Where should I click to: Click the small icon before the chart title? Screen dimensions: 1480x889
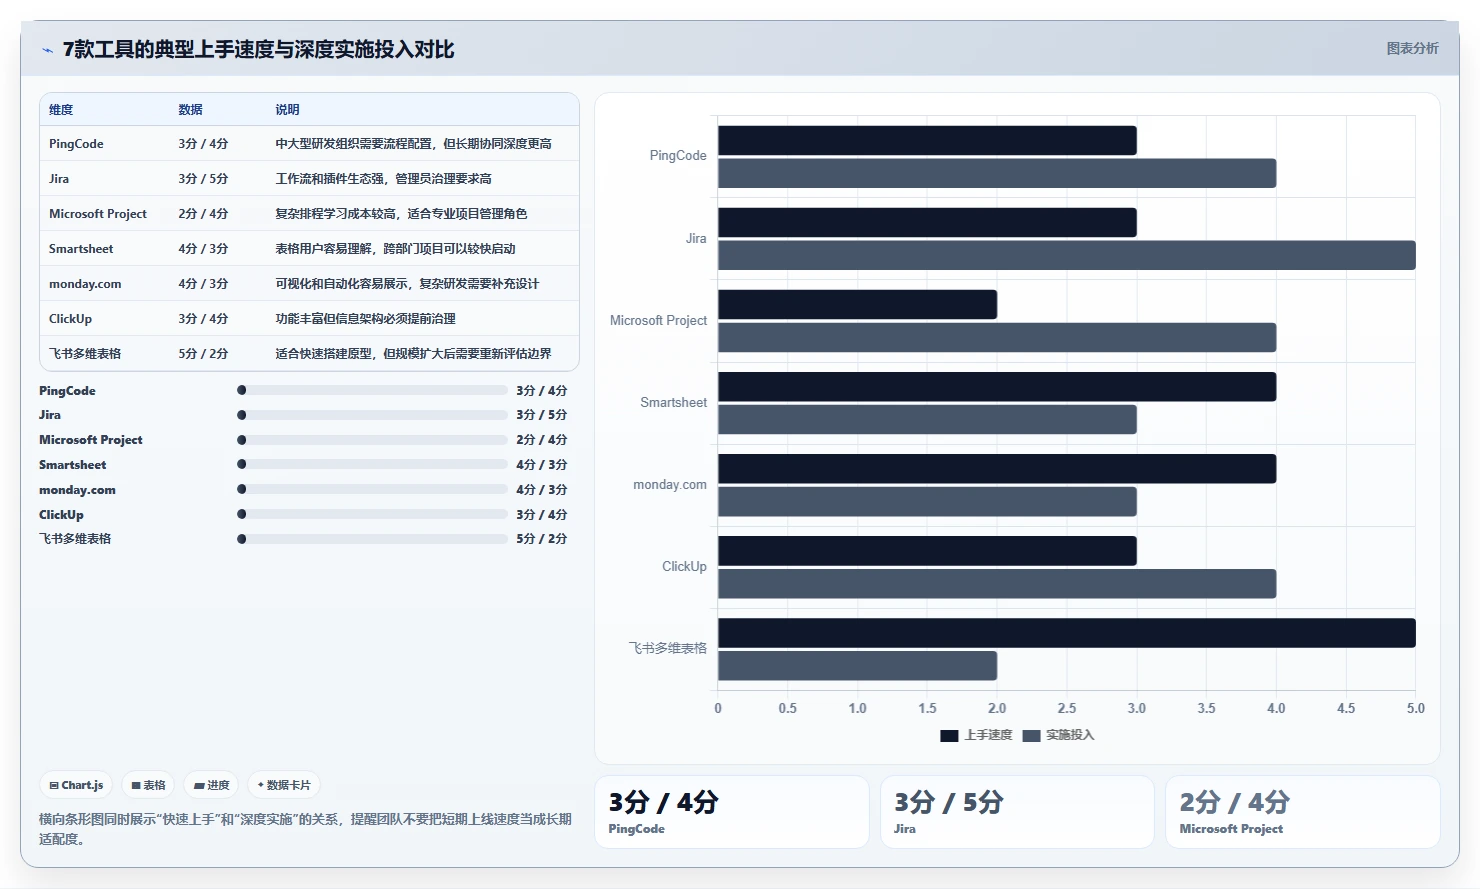pos(47,50)
